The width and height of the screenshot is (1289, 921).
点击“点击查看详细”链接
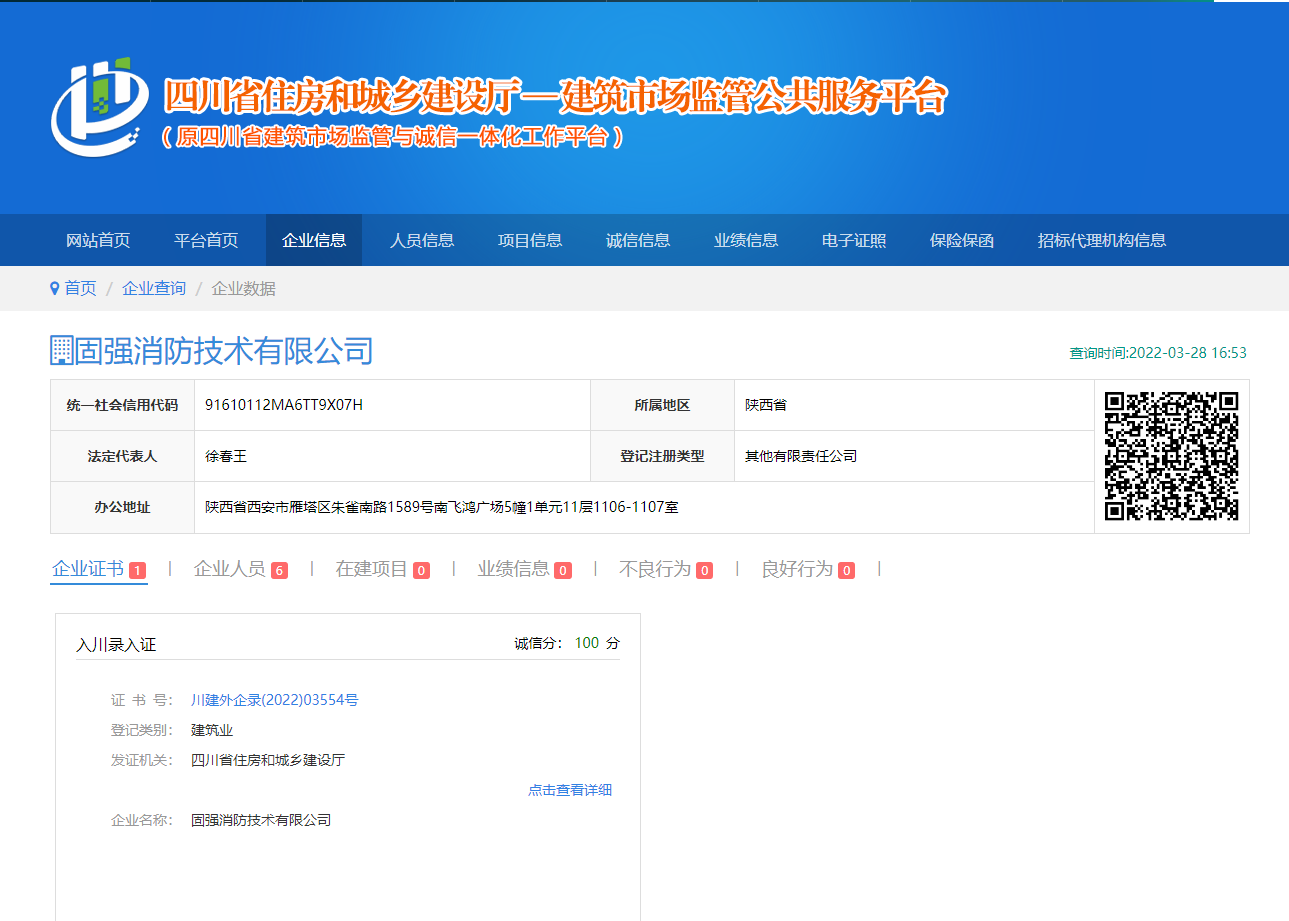[571, 790]
